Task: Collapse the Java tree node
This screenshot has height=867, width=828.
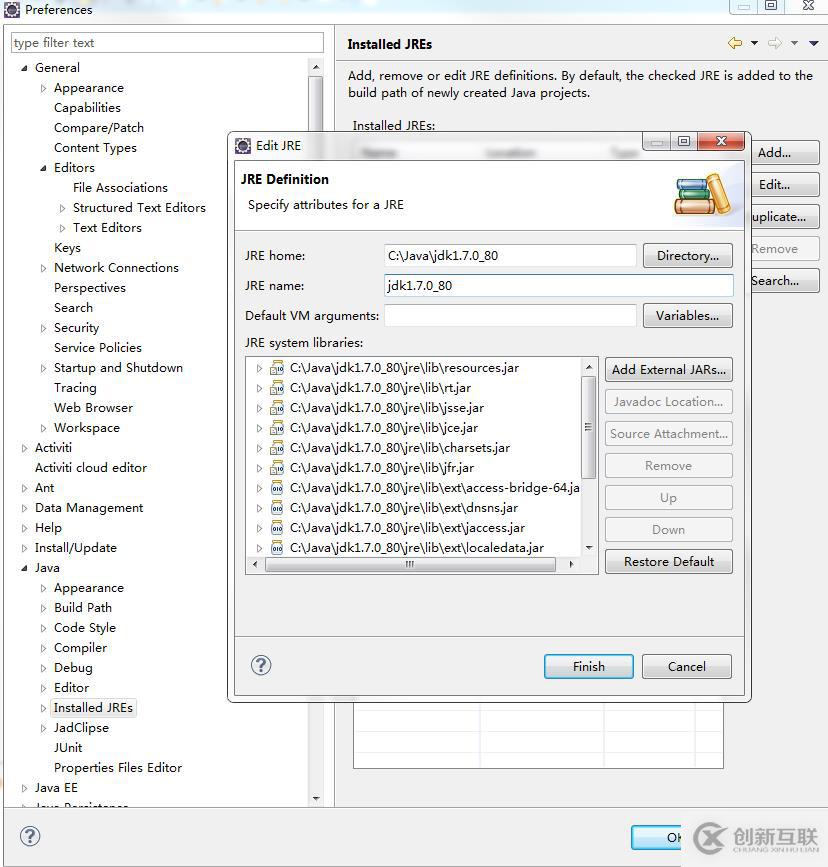Action: click(24, 568)
